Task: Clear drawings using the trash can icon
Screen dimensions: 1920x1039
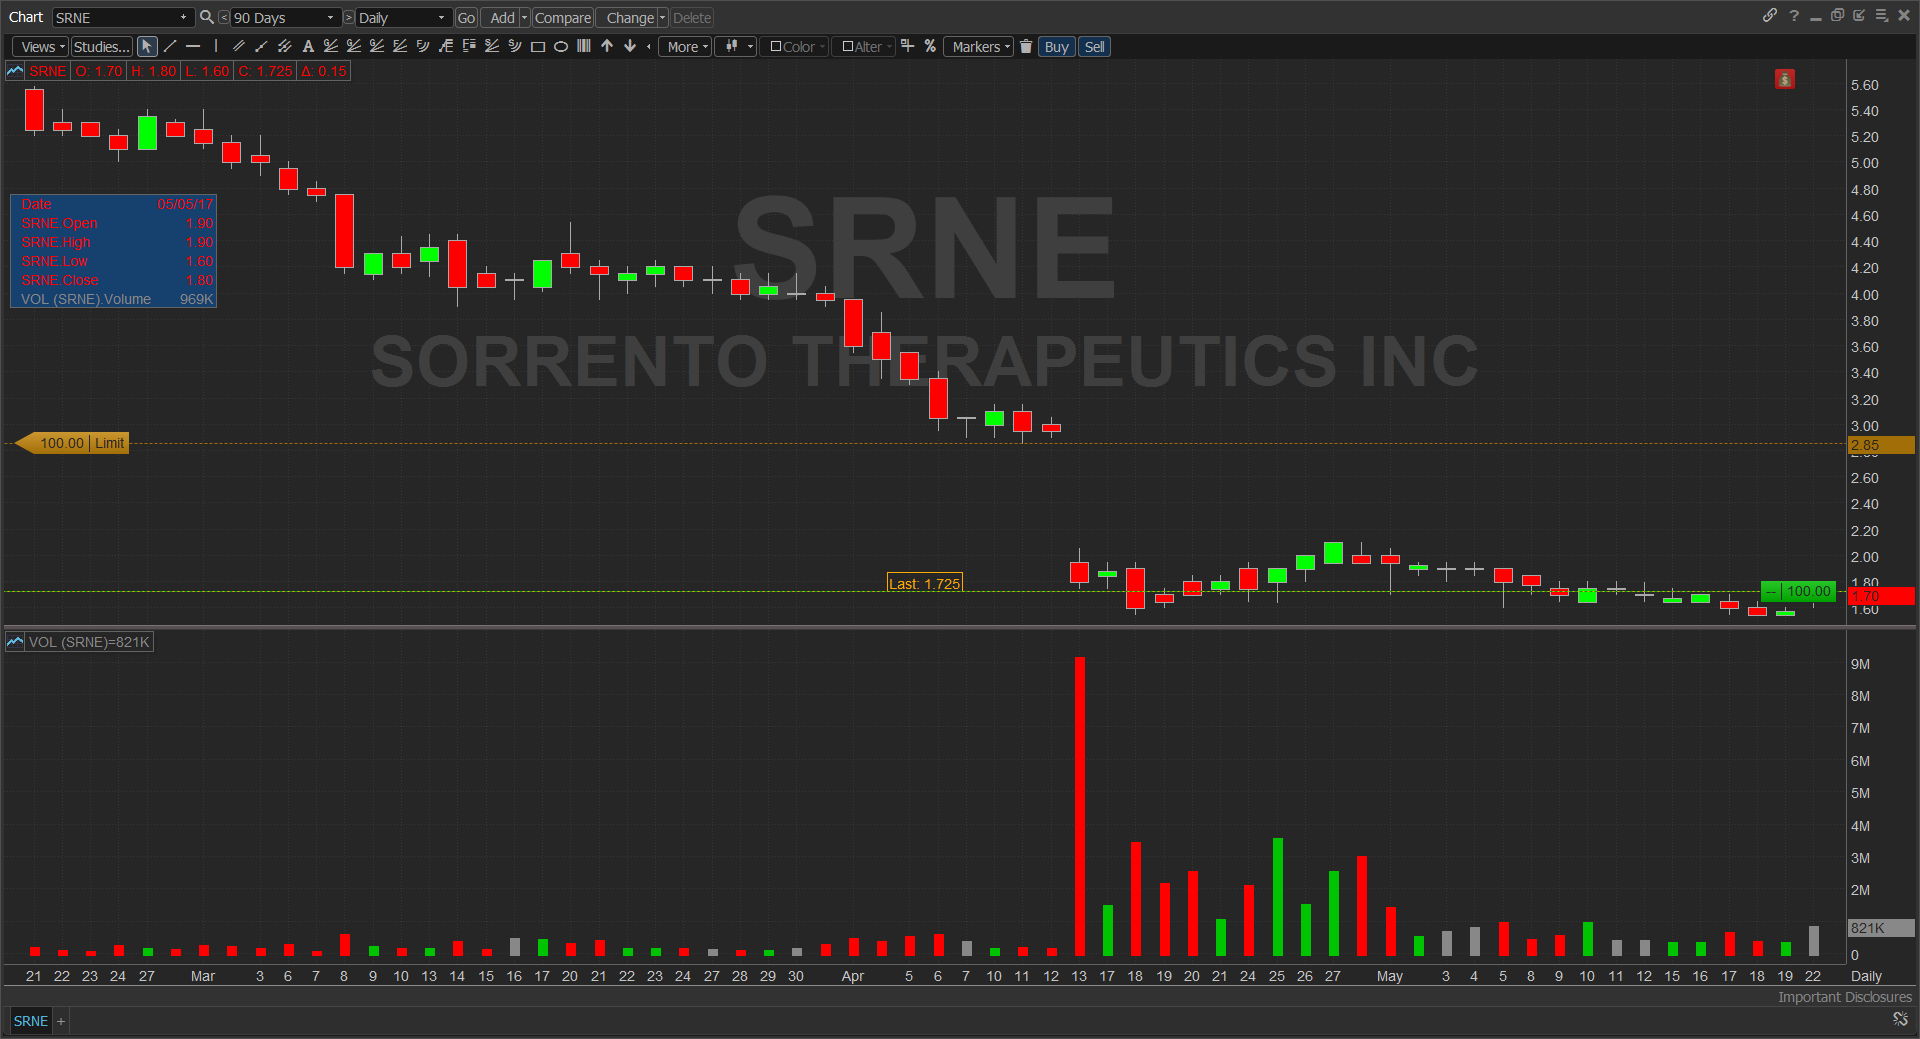Action: coord(1026,46)
